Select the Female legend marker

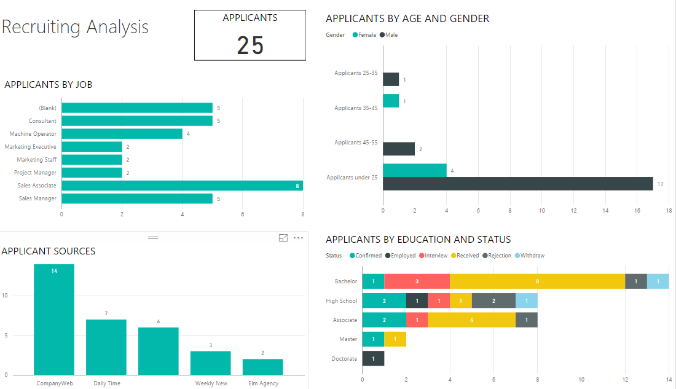pyautogui.click(x=355, y=35)
